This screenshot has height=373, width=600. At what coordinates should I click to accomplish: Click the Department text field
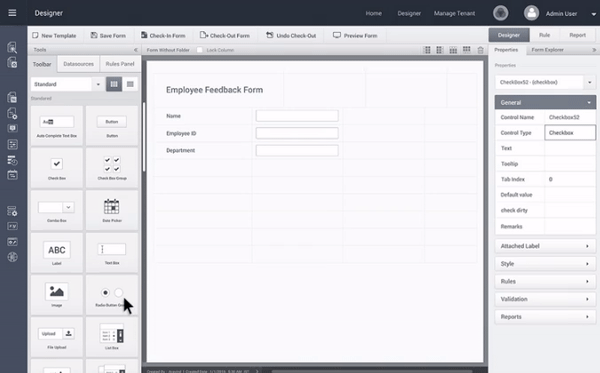pos(297,150)
